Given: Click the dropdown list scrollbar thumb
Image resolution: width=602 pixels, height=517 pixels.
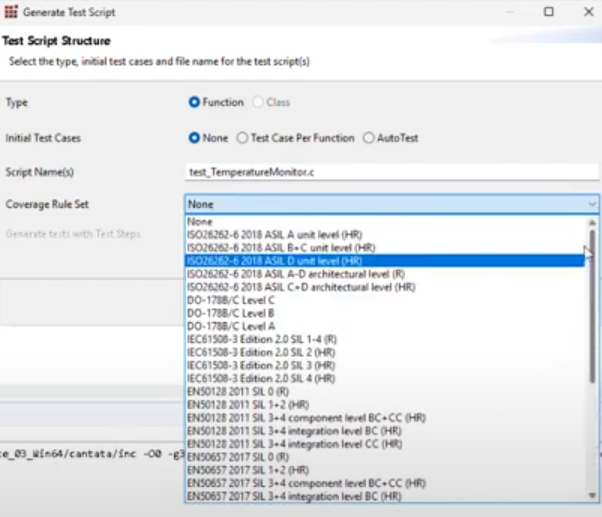Looking at the screenshot, I should click(592, 306).
